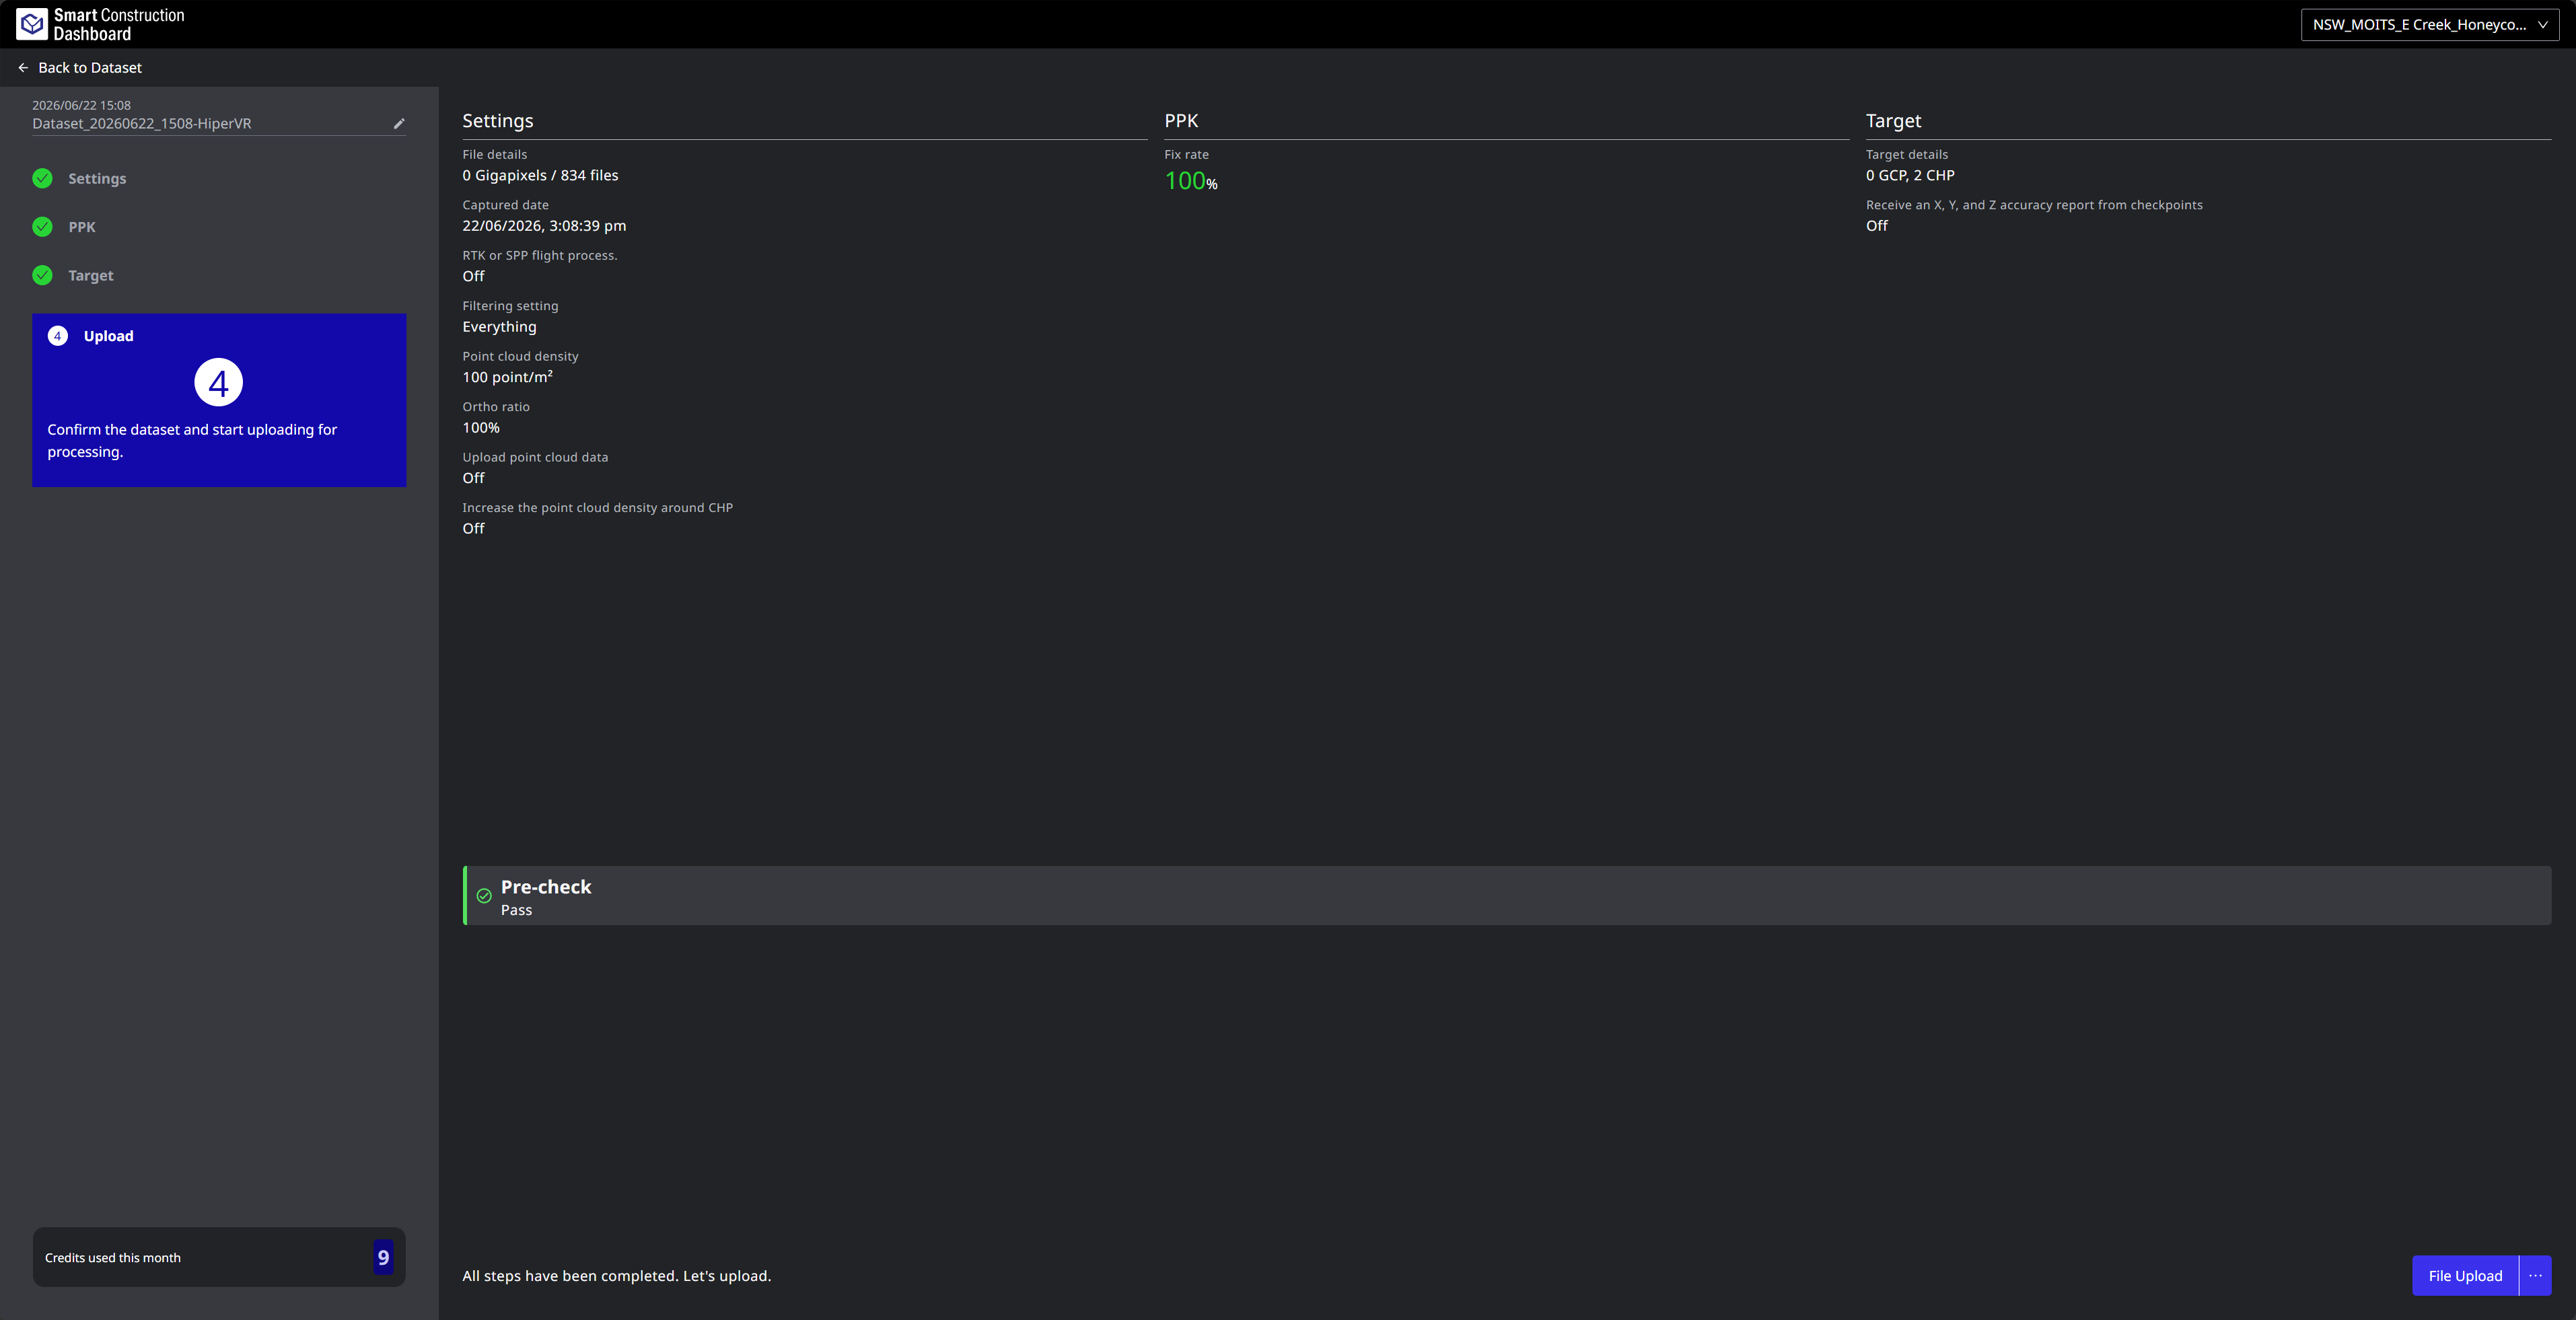The height and width of the screenshot is (1320, 2576).
Task: Go to the Settings step
Action: (x=97, y=179)
